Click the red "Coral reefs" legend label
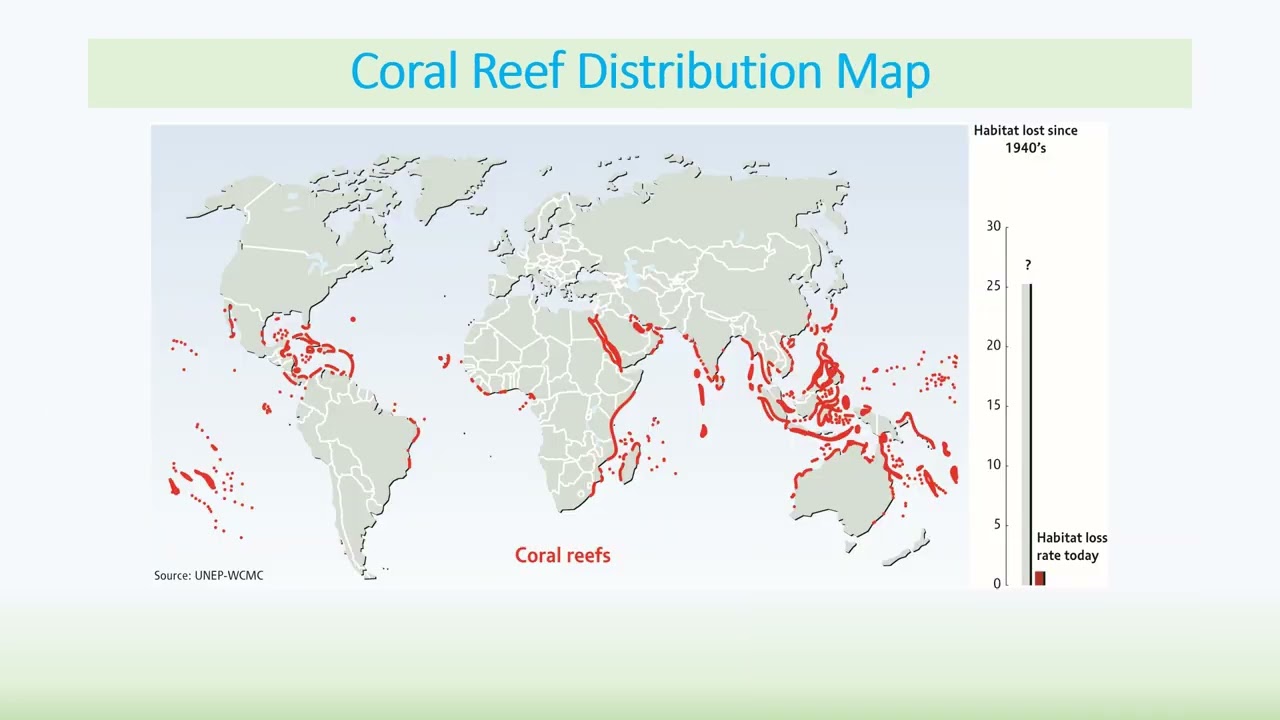This screenshot has width=1280, height=720. tap(562, 554)
